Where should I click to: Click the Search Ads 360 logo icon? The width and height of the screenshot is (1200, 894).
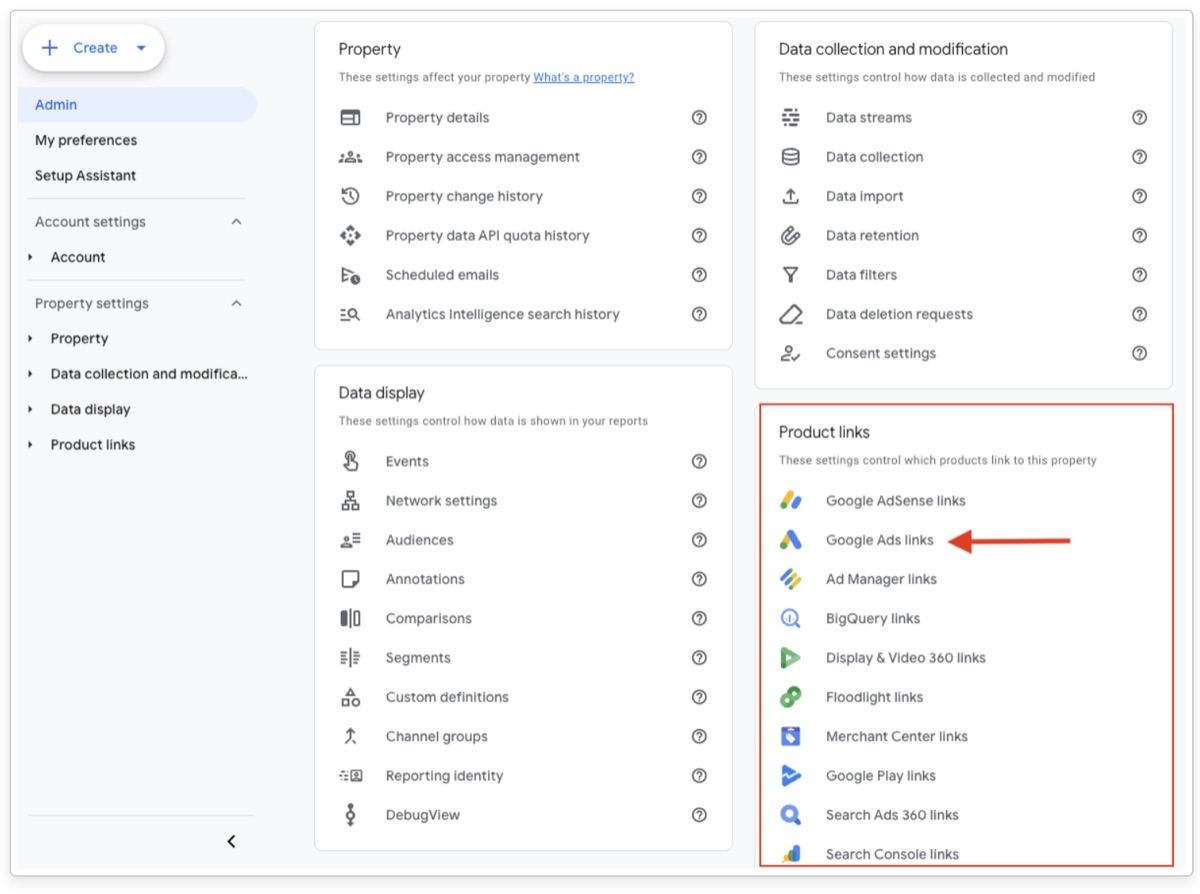point(791,815)
